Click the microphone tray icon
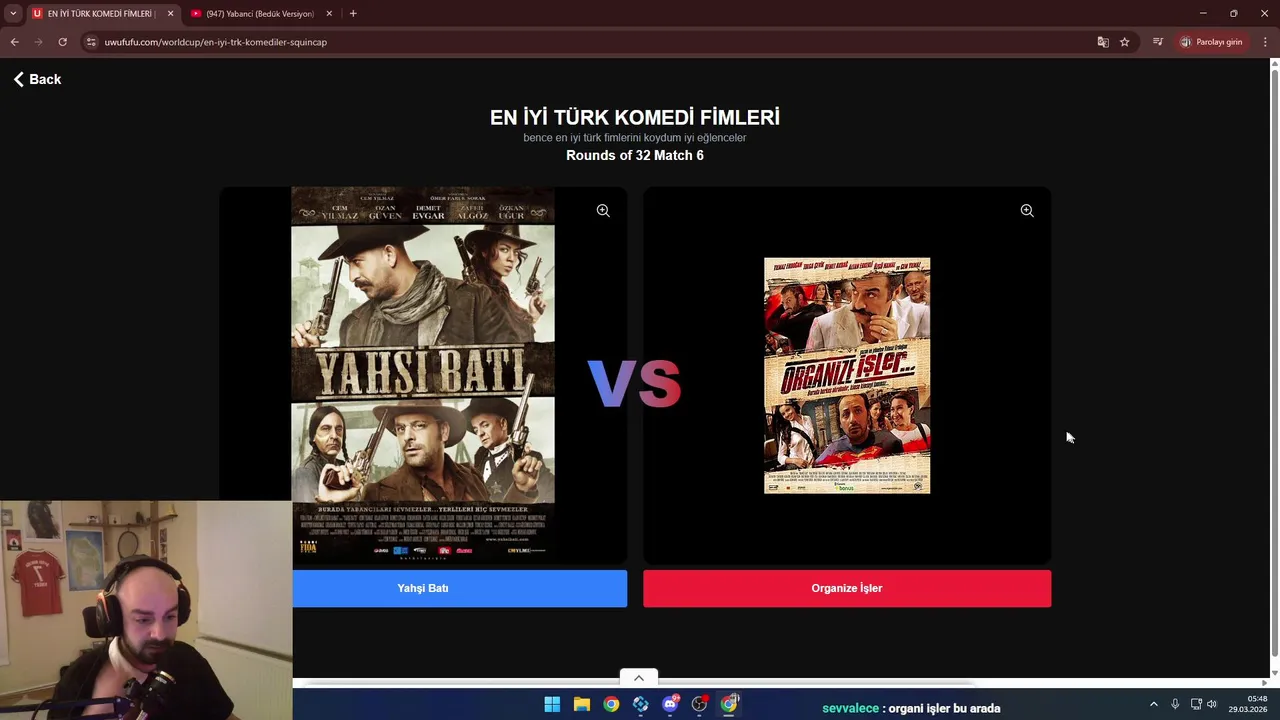The image size is (1280, 720). tap(1175, 704)
